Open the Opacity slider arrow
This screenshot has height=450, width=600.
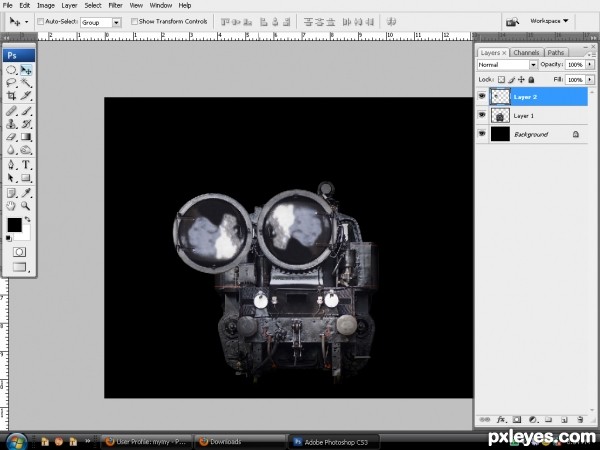(x=590, y=64)
